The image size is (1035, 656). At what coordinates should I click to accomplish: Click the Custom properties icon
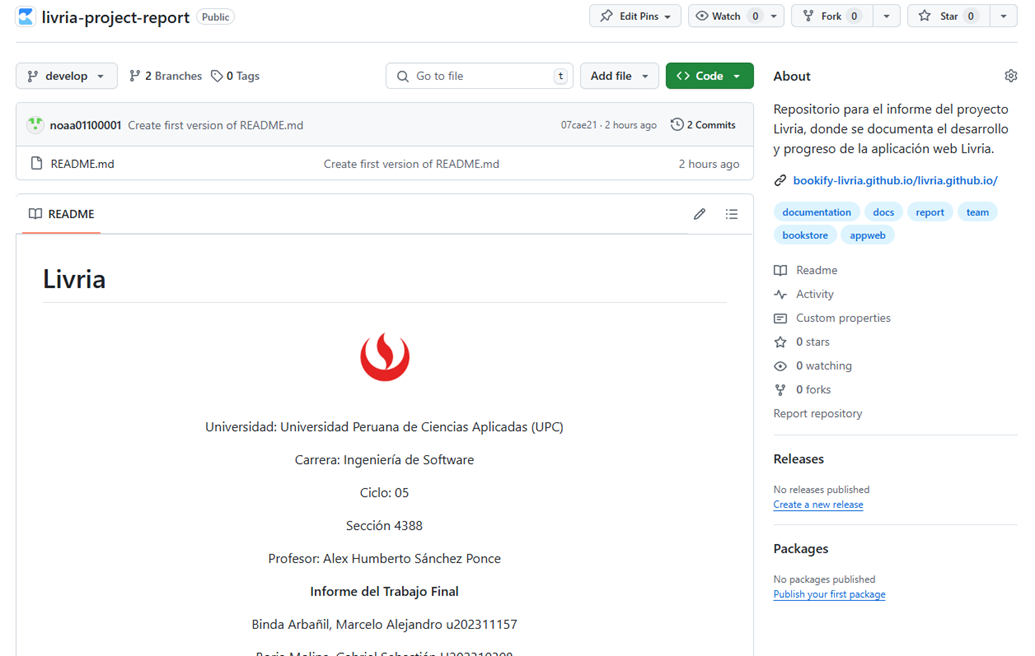780,318
